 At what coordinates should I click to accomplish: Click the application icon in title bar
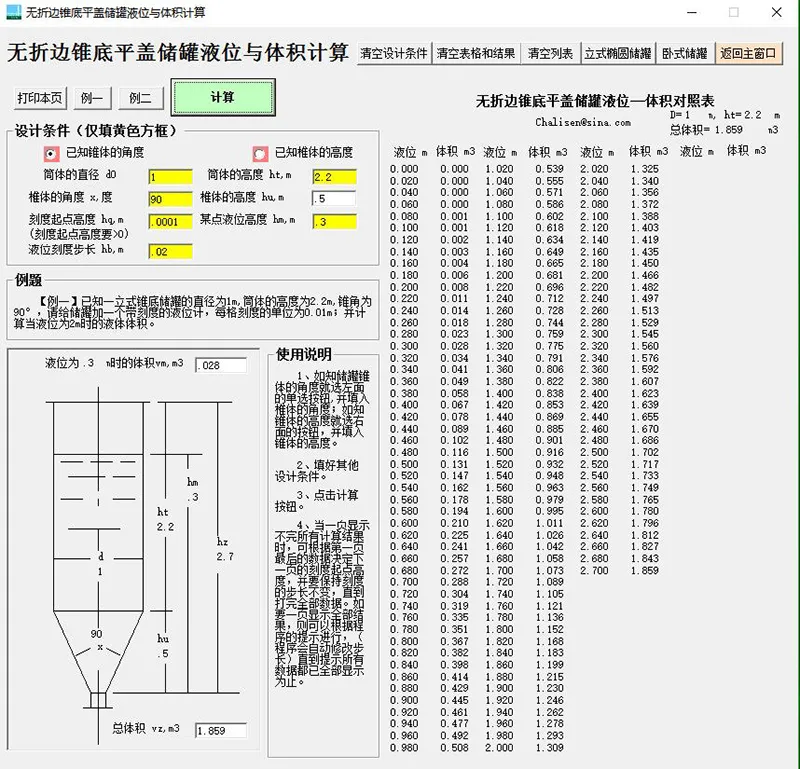[x=14, y=12]
